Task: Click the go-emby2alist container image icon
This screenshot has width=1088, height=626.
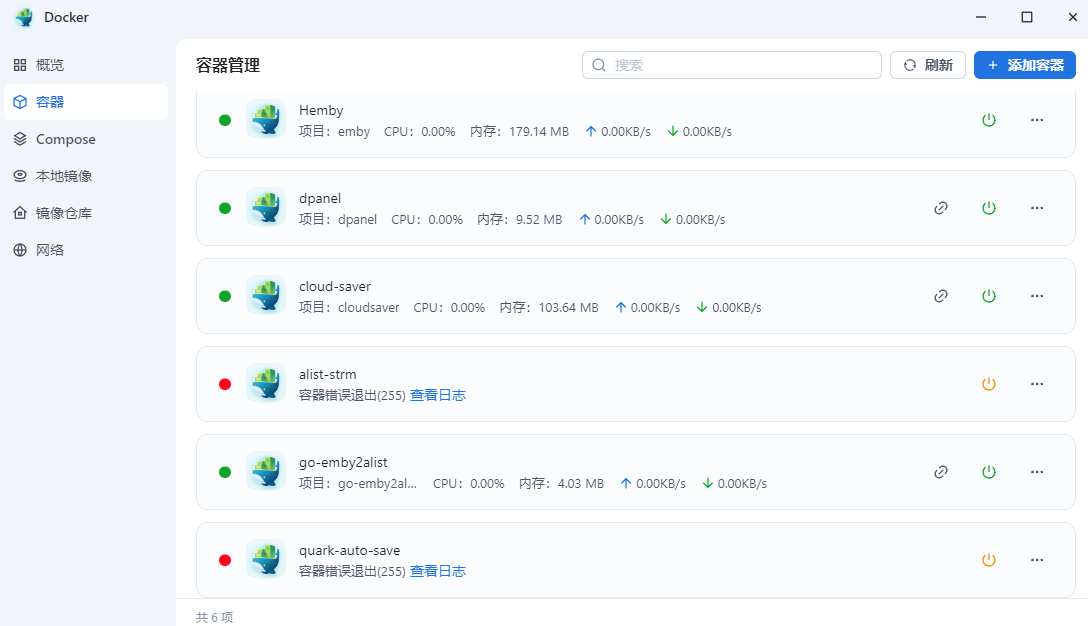Action: [x=266, y=471]
